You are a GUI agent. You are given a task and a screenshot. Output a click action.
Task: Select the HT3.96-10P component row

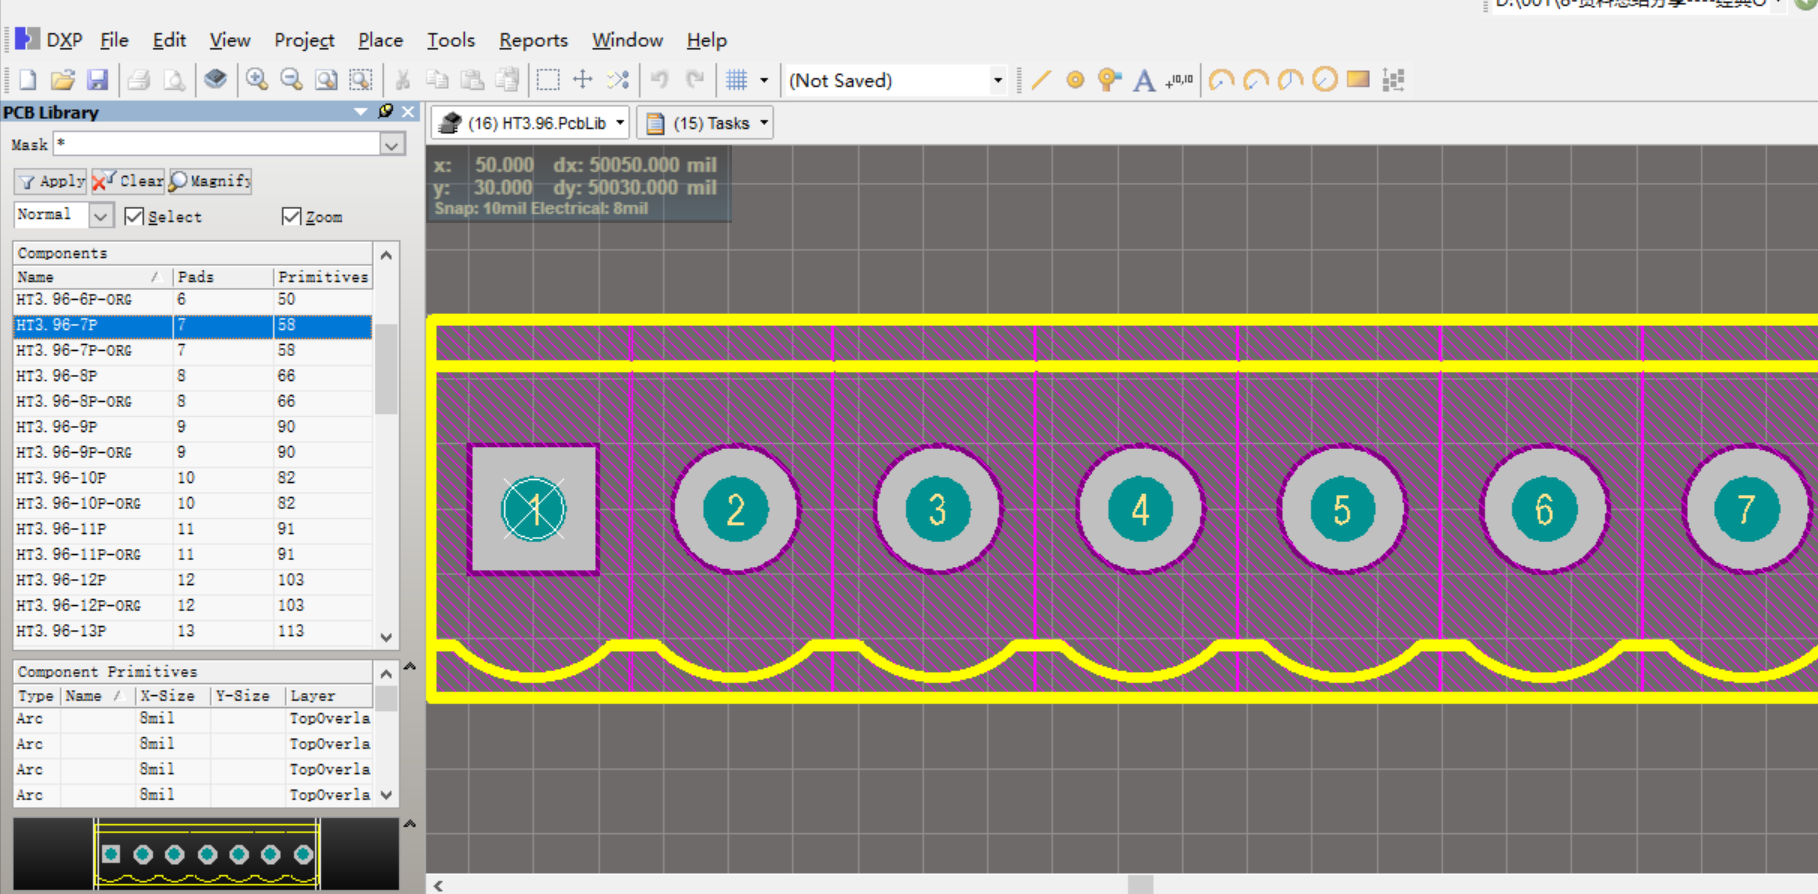(x=192, y=478)
